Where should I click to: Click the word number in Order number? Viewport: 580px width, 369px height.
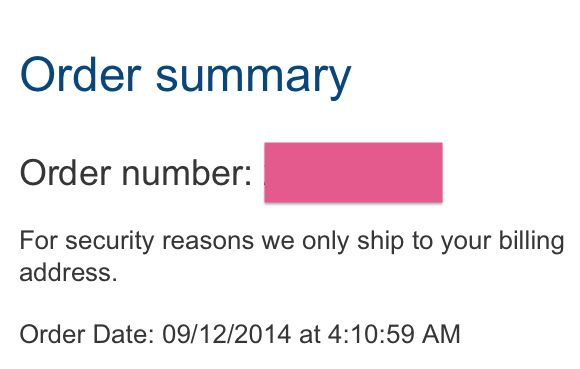(x=186, y=173)
